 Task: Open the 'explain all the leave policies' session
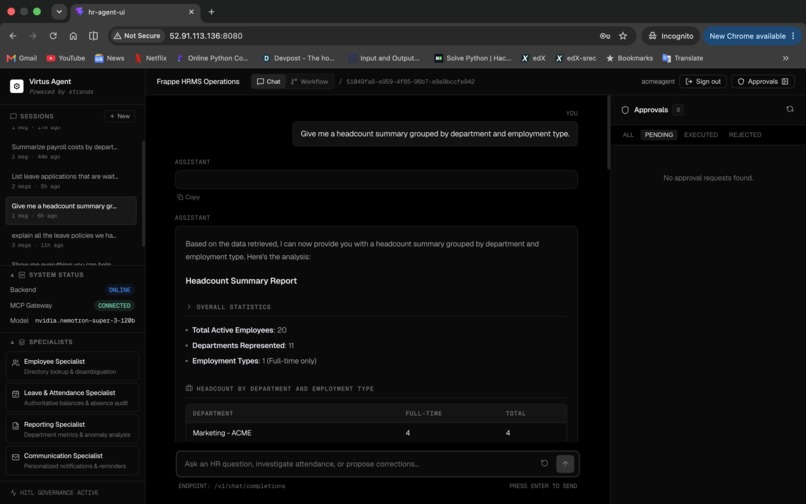point(71,240)
